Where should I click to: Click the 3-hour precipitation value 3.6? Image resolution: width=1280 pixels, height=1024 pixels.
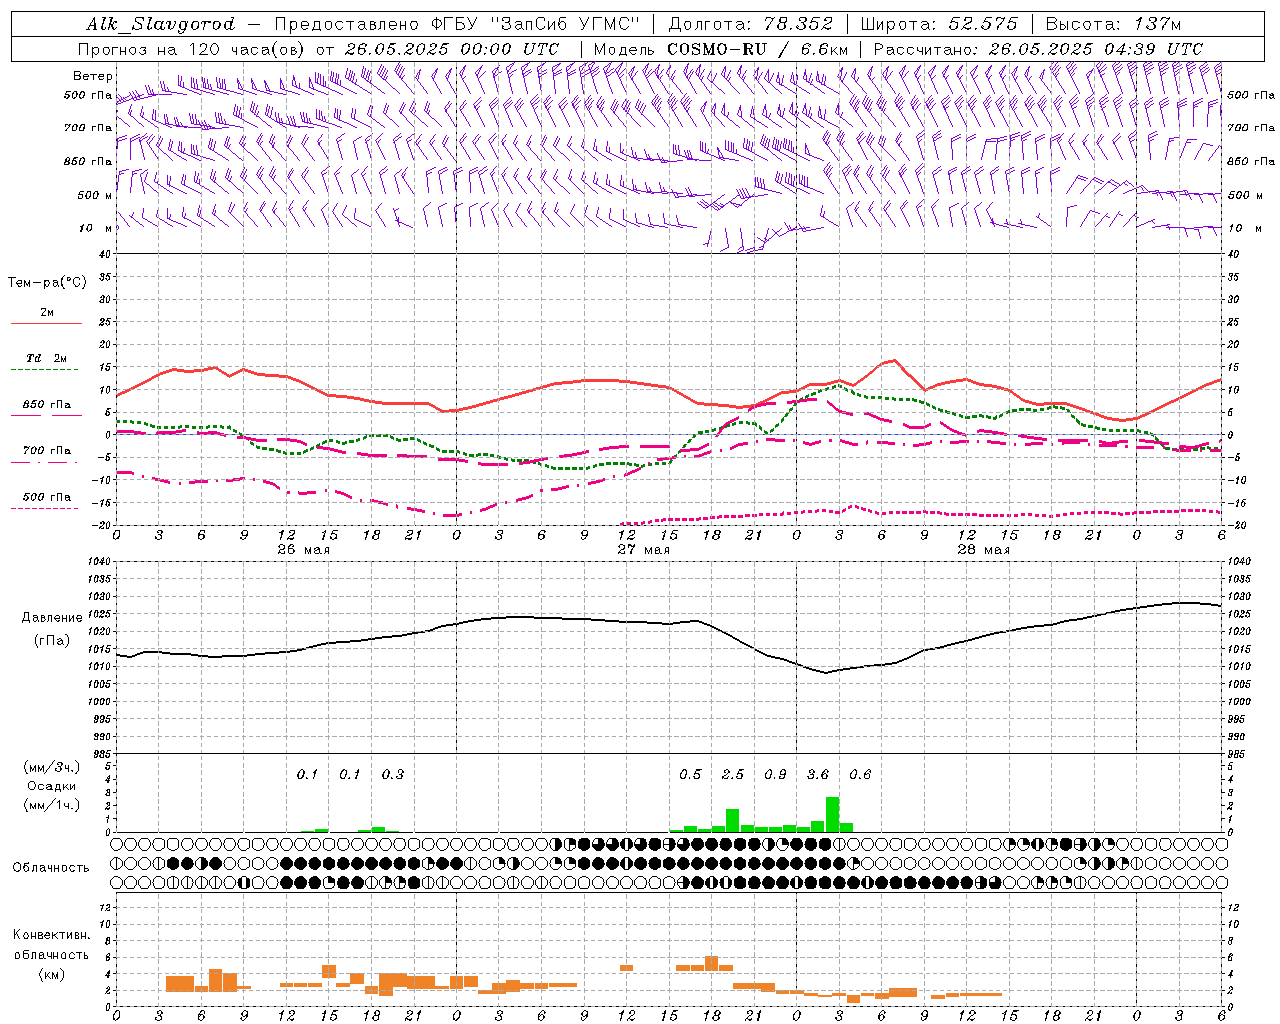point(818,774)
